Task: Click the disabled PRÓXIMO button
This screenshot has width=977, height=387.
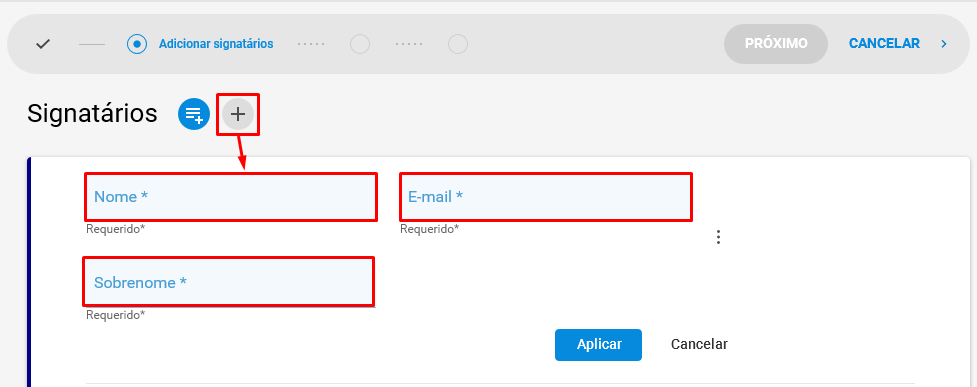Action: point(776,44)
